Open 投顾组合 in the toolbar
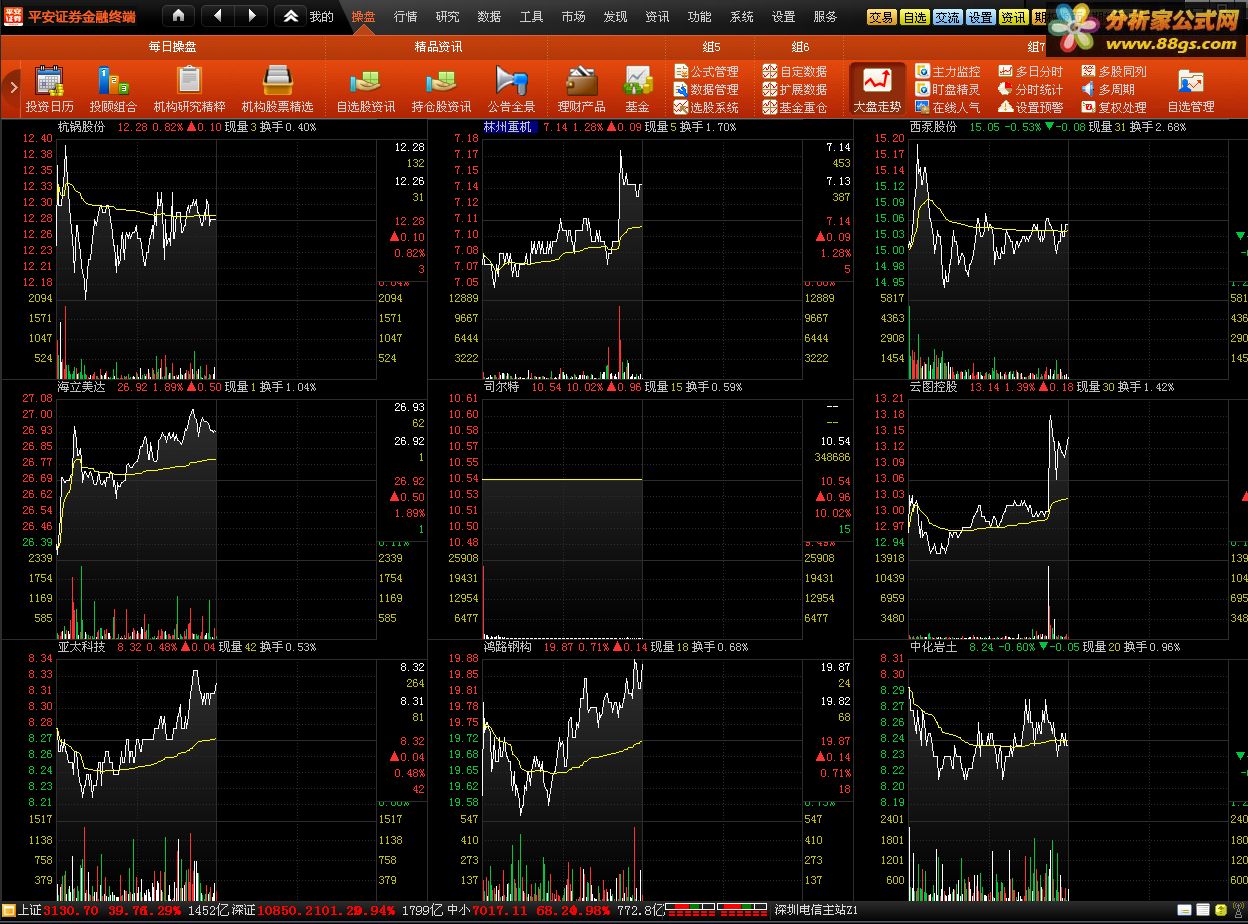 click(113, 89)
